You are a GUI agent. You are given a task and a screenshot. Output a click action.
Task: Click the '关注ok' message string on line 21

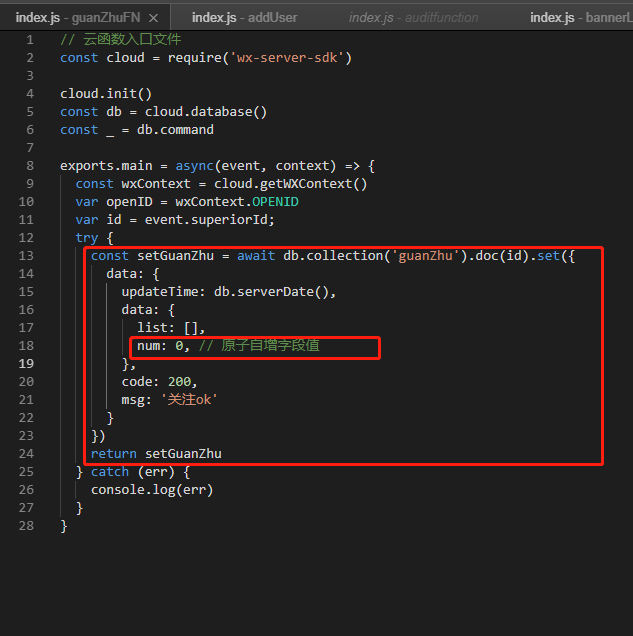point(189,400)
